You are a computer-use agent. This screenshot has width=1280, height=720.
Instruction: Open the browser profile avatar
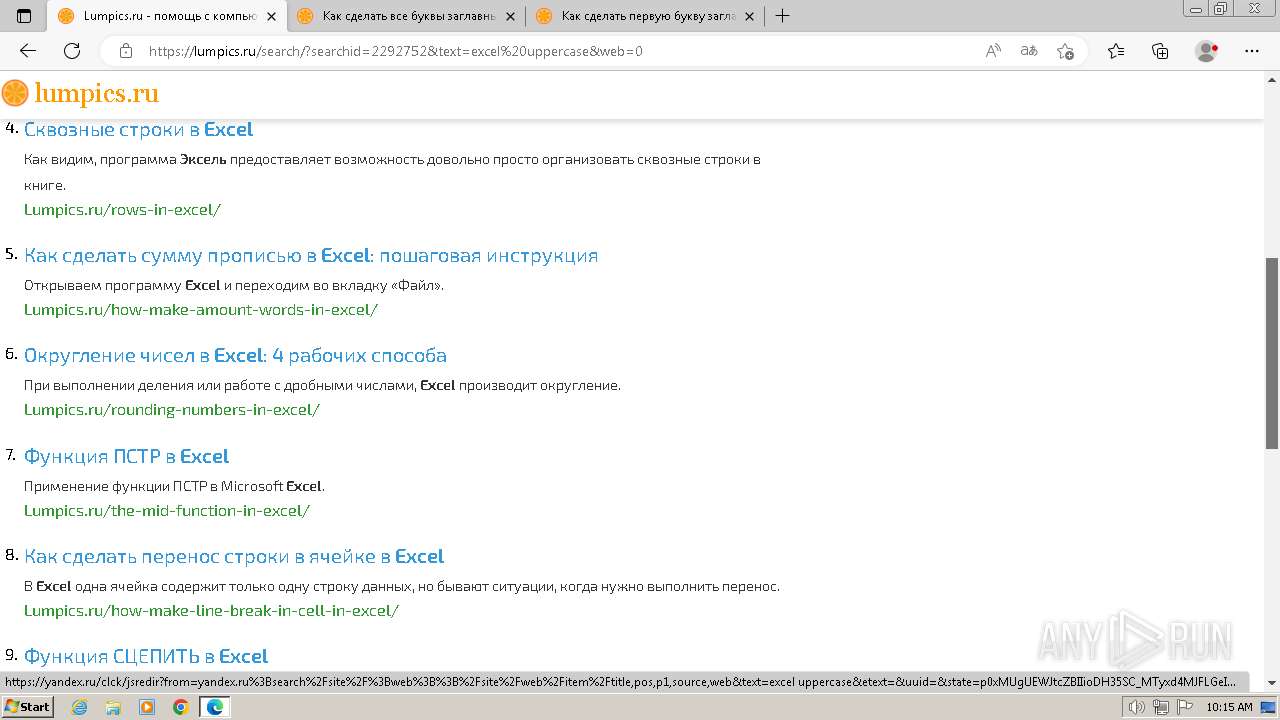[x=1207, y=51]
